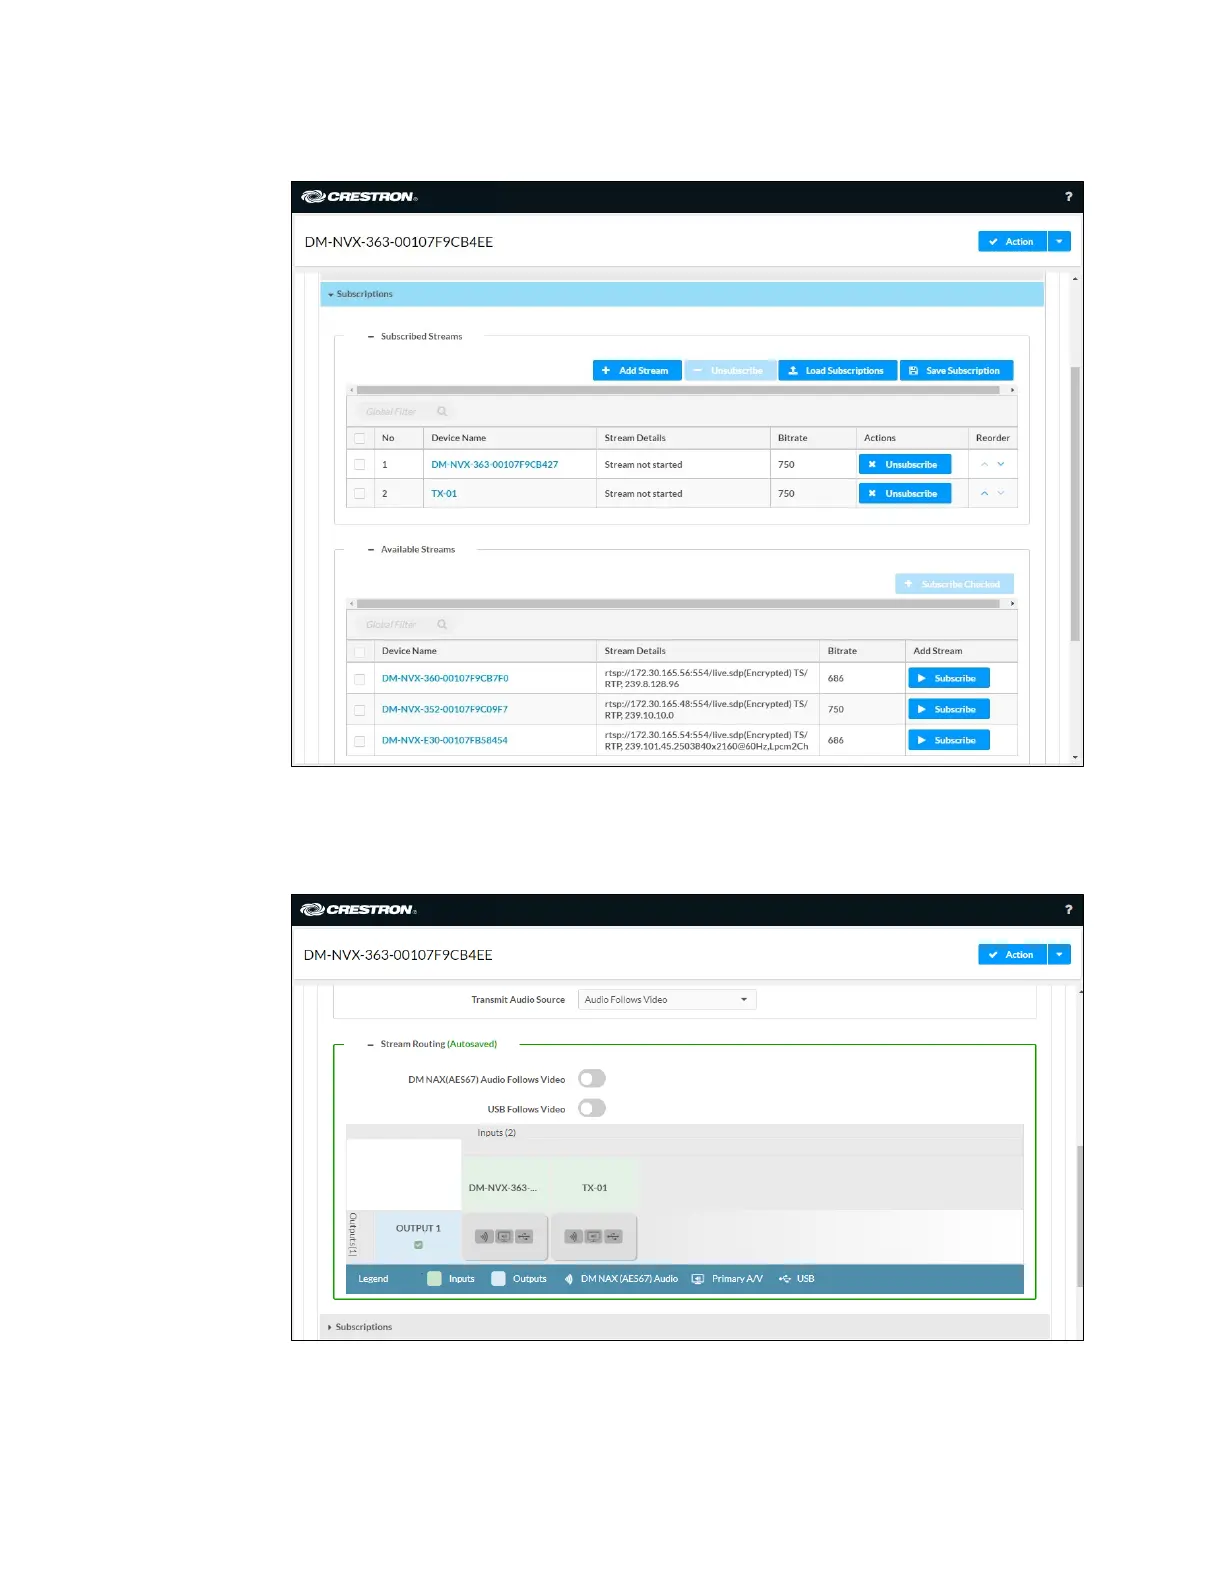Click Crestron logo above the Subscribed Streams screen

pyautogui.click(x=360, y=197)
